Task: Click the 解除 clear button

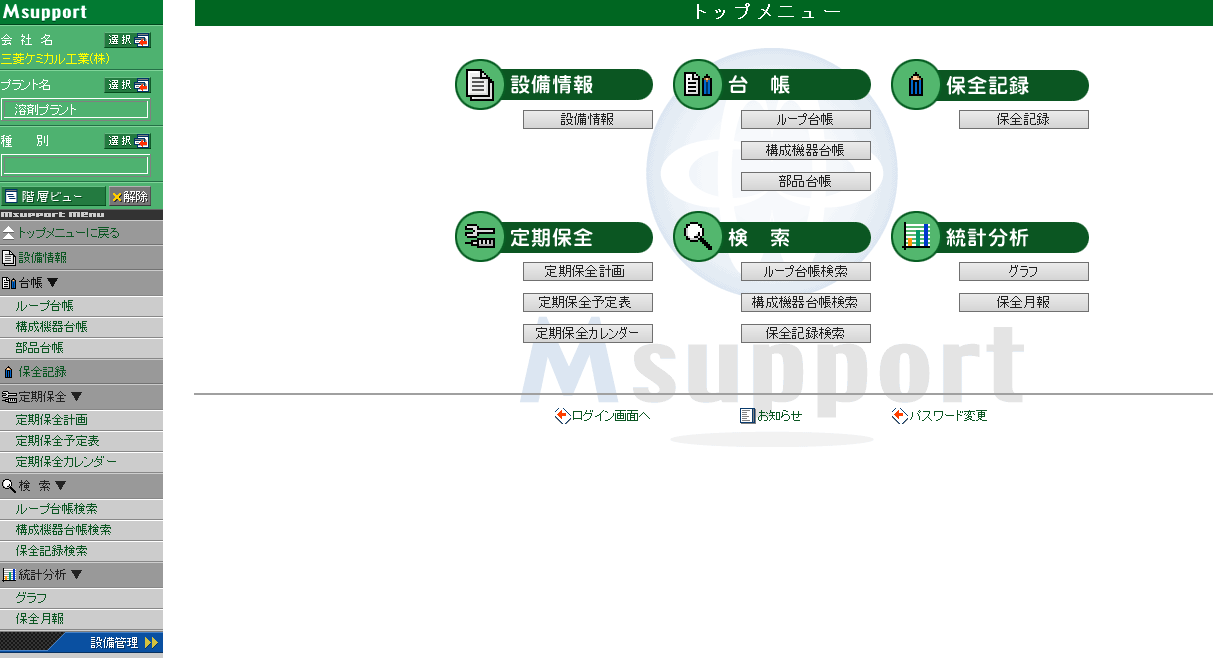Action: click(x=130, y=197)
